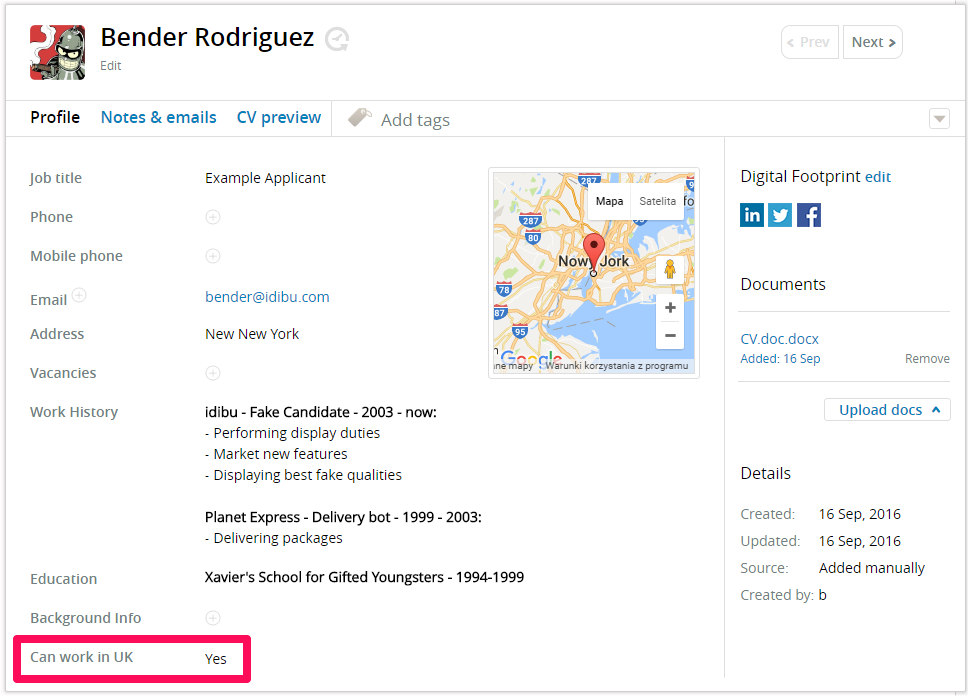Screen dimensions: 968x696
Task: Expand the Upload docs menu
Action: [x=887, y=410]
